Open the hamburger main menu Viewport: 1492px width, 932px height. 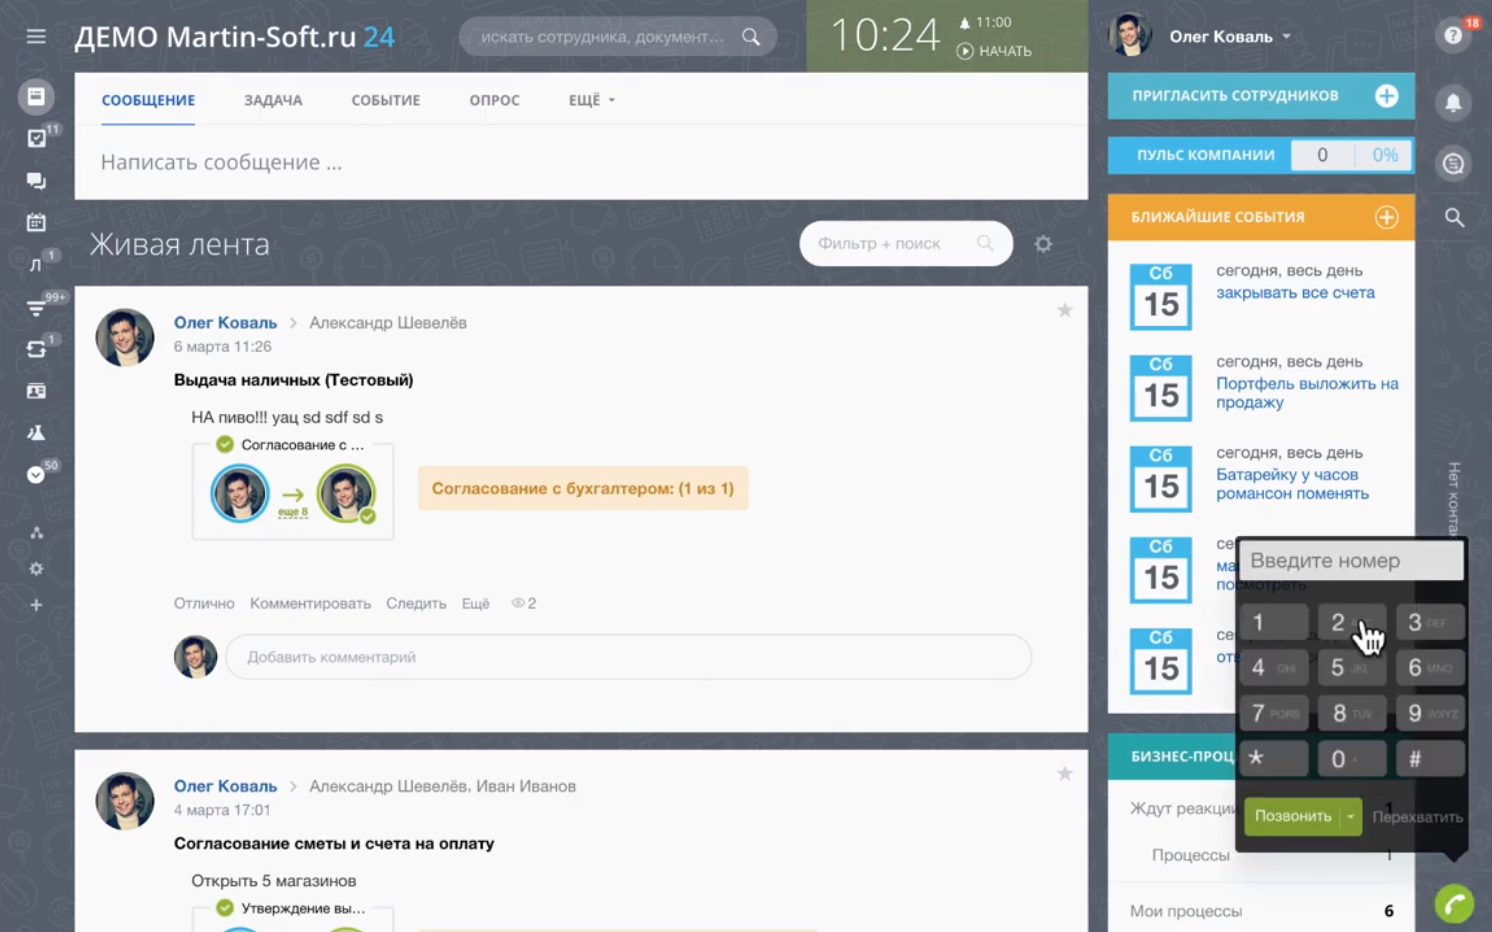[36, 37]
